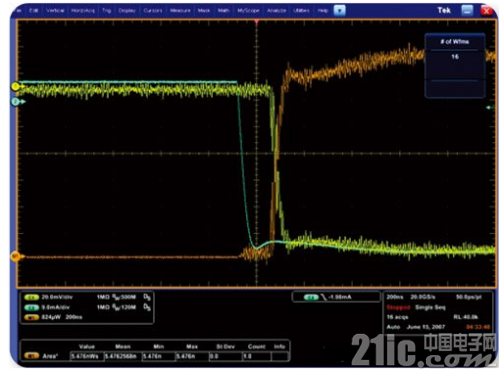
Task: Open the Horiz/Acq menu
Action: (x=83, y=11)
